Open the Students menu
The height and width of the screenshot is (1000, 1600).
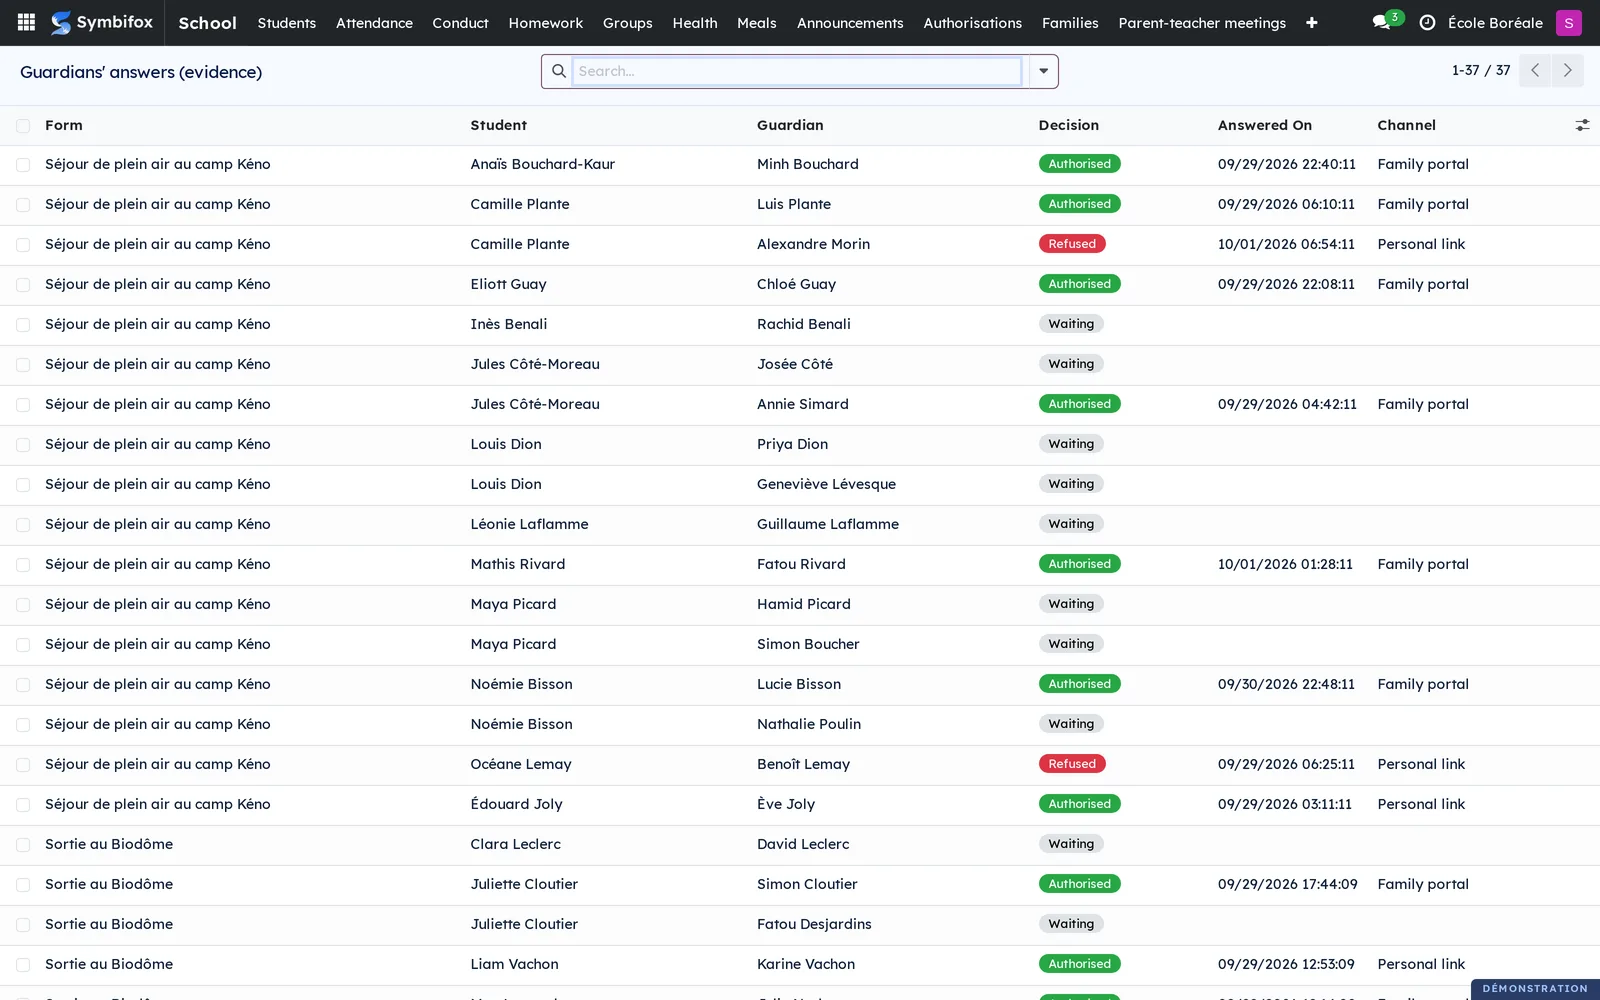click(x=287, y=22)
